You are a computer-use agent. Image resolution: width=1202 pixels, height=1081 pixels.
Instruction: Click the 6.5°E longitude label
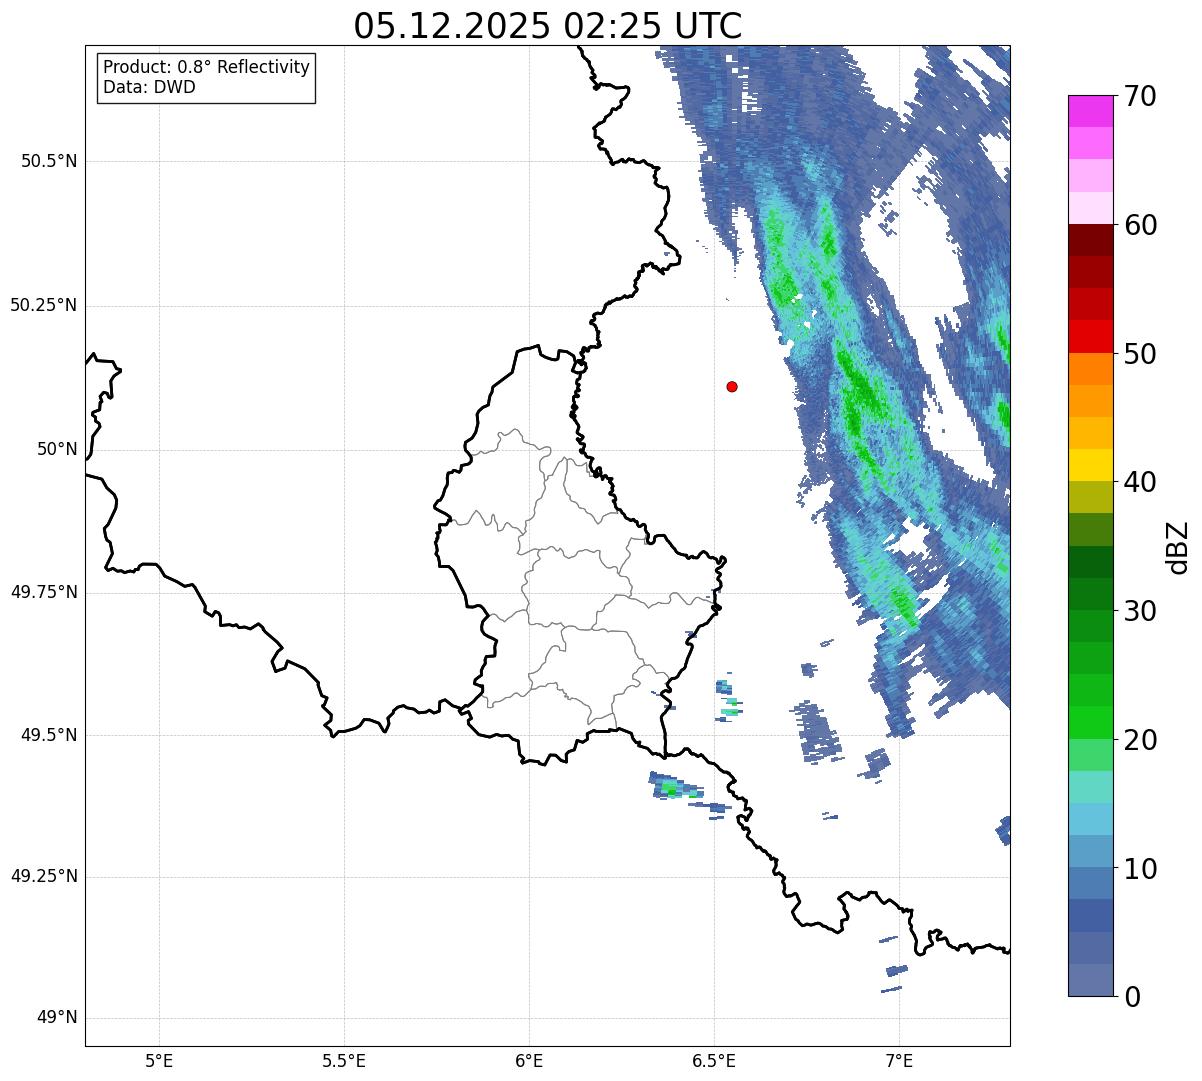(714, 1060)
